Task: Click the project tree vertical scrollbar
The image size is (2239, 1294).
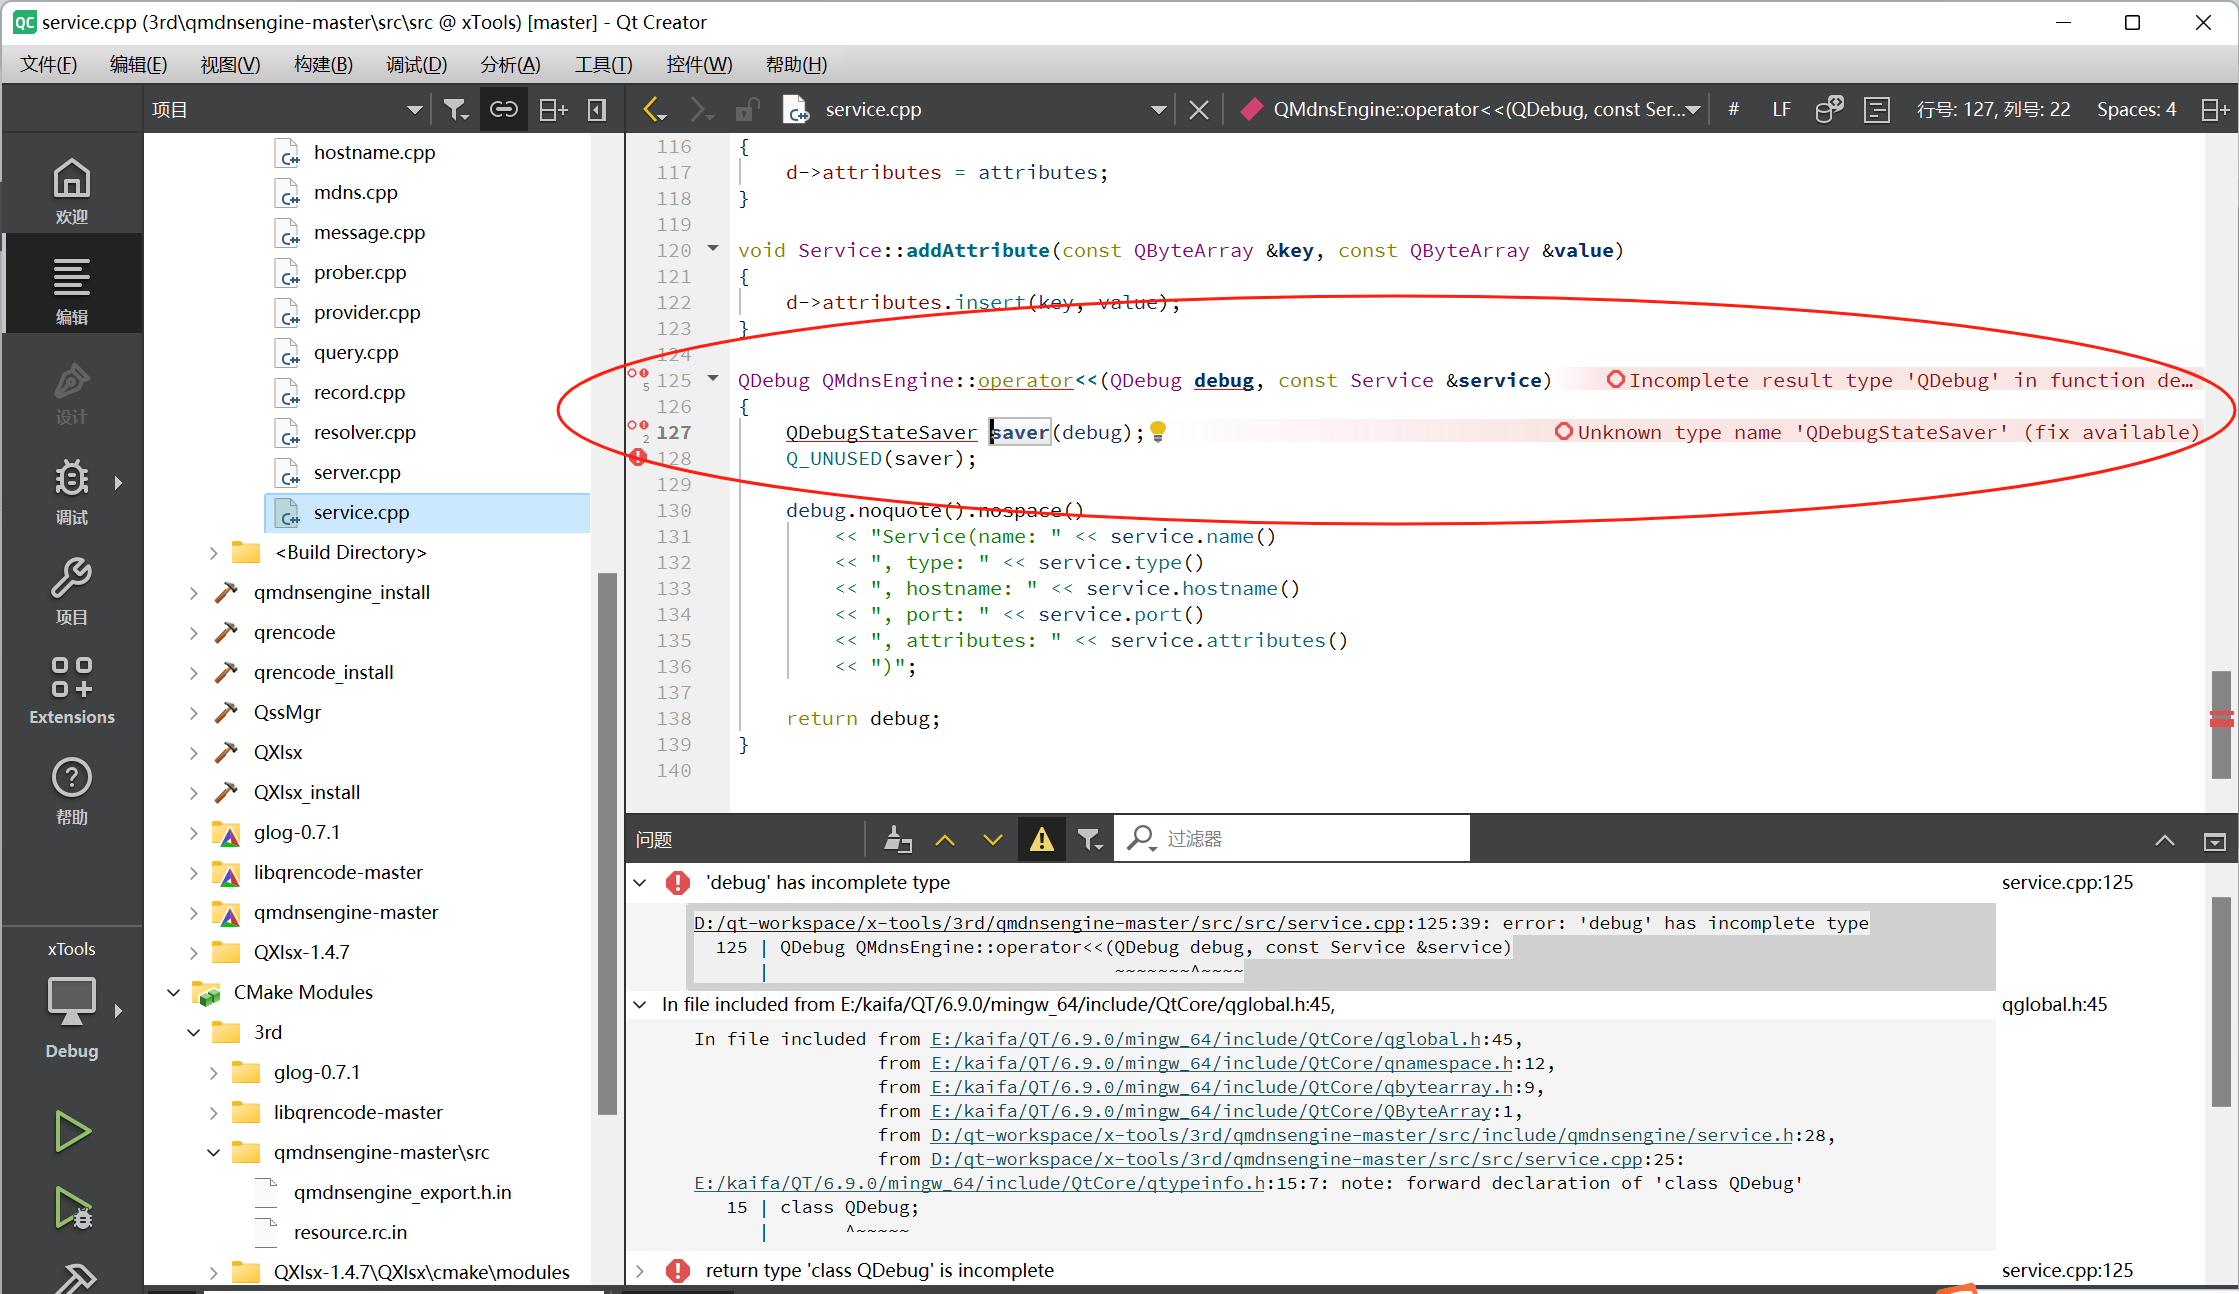Action: click(606, 842)
